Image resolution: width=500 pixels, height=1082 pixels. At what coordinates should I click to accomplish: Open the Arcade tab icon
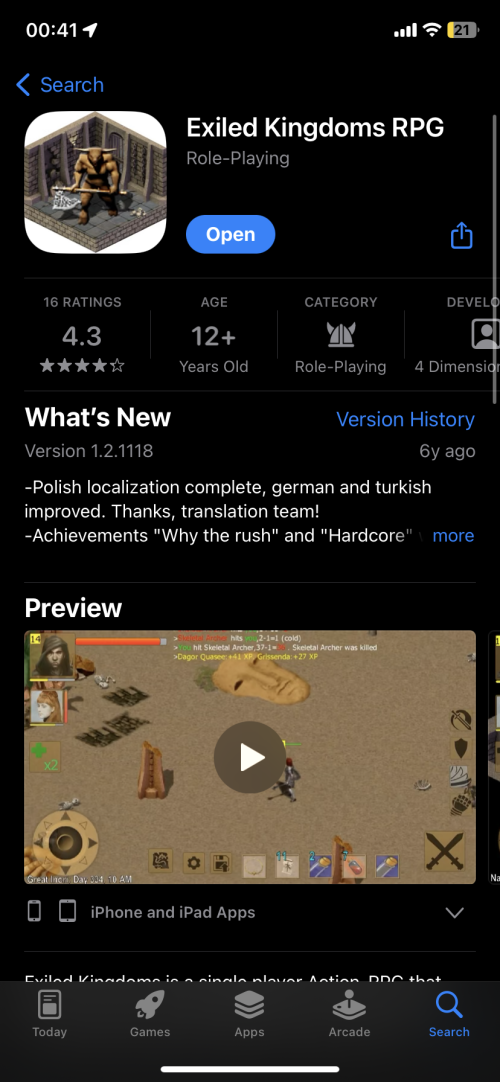pyautogui.click(x=349, y=1005)
